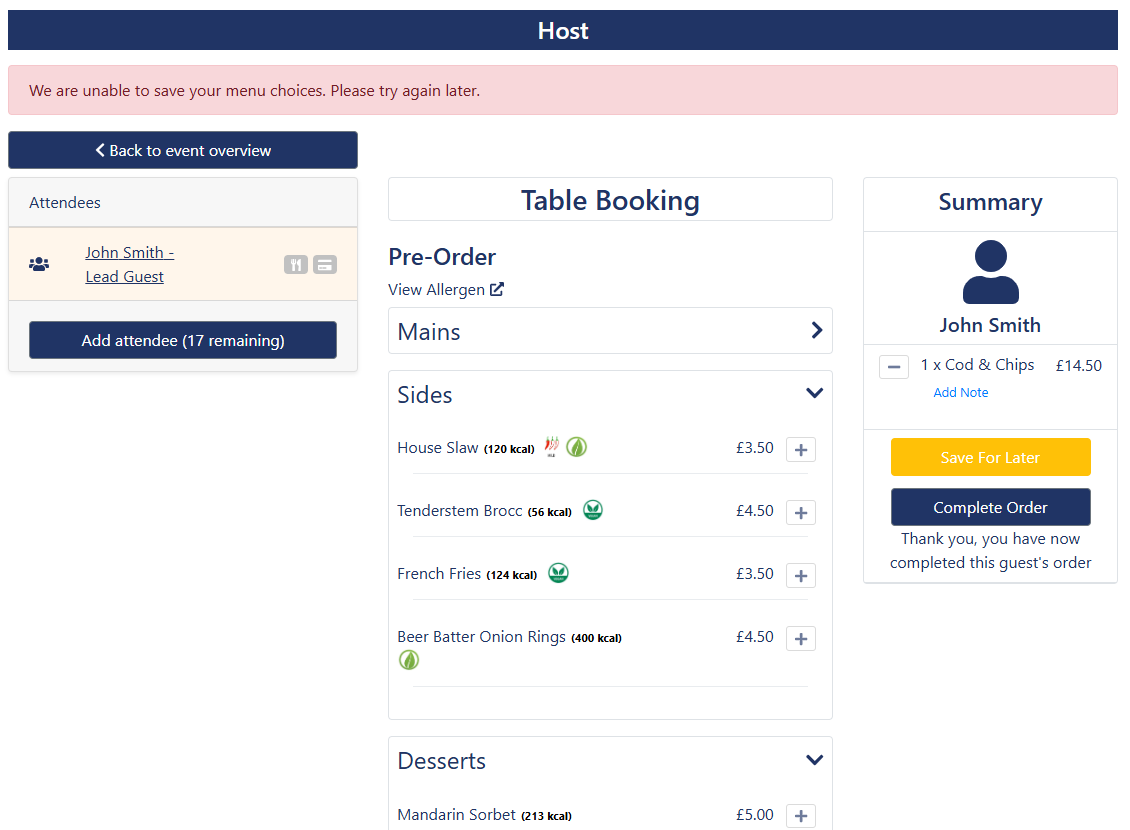This screenshot has width=1130, height=830.
Task: Click Add attendee (17 remaining) button
Action: (x=183, y=341)
